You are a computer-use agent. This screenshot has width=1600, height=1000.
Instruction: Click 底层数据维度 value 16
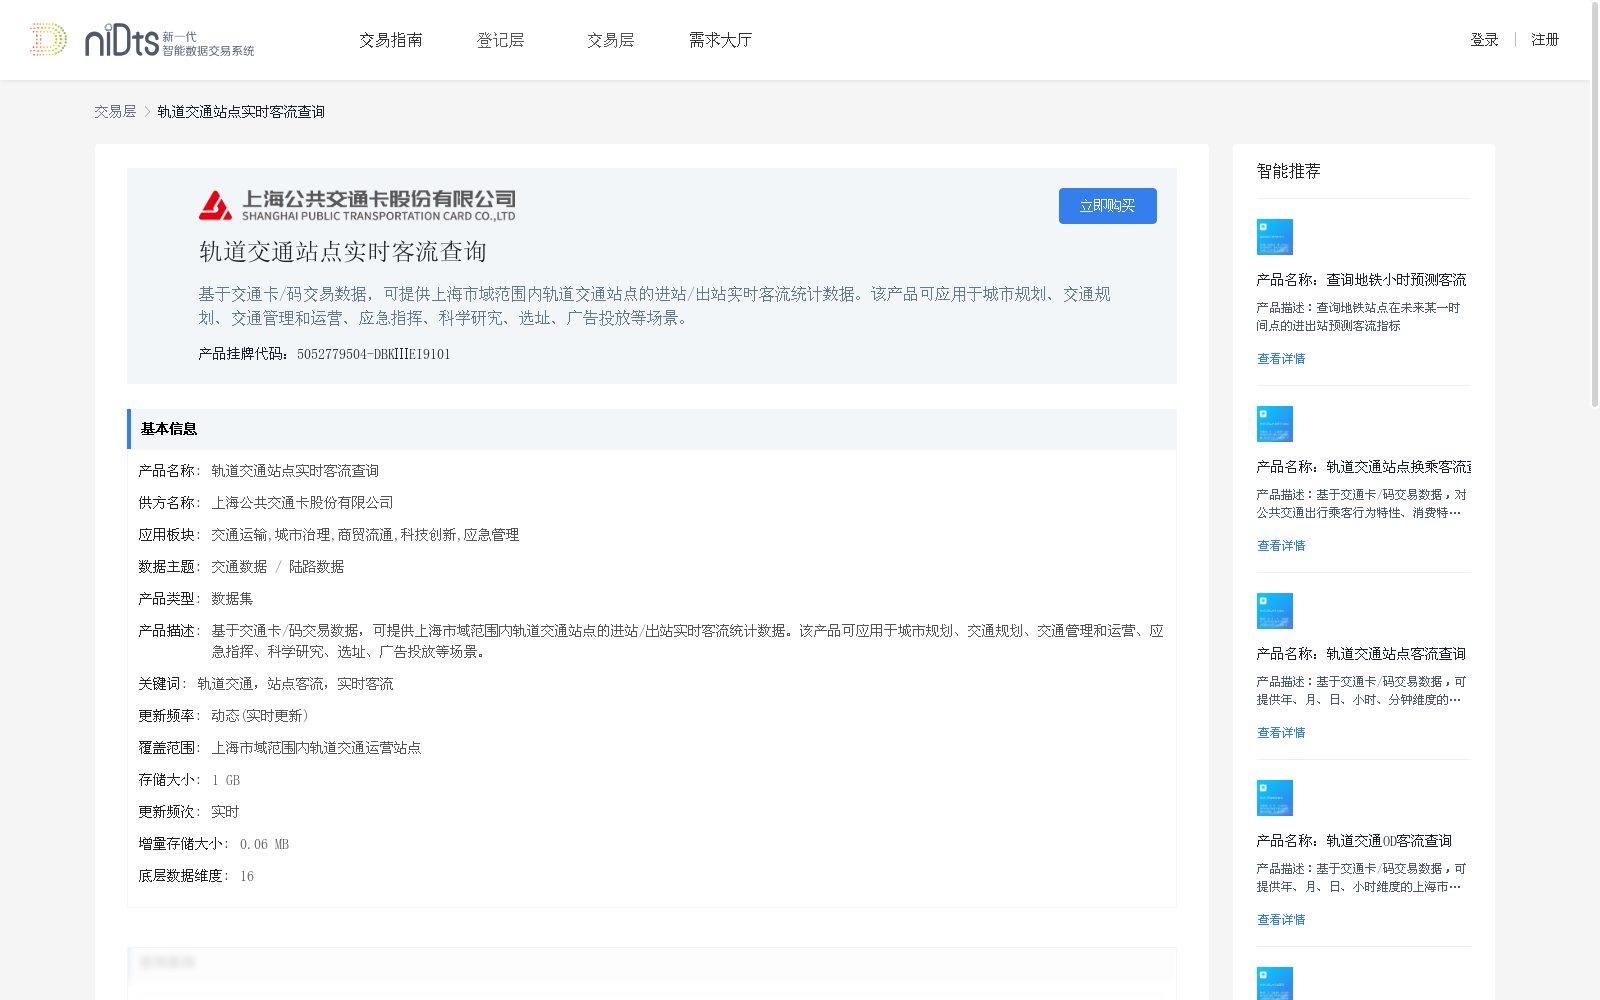point(247,876)
